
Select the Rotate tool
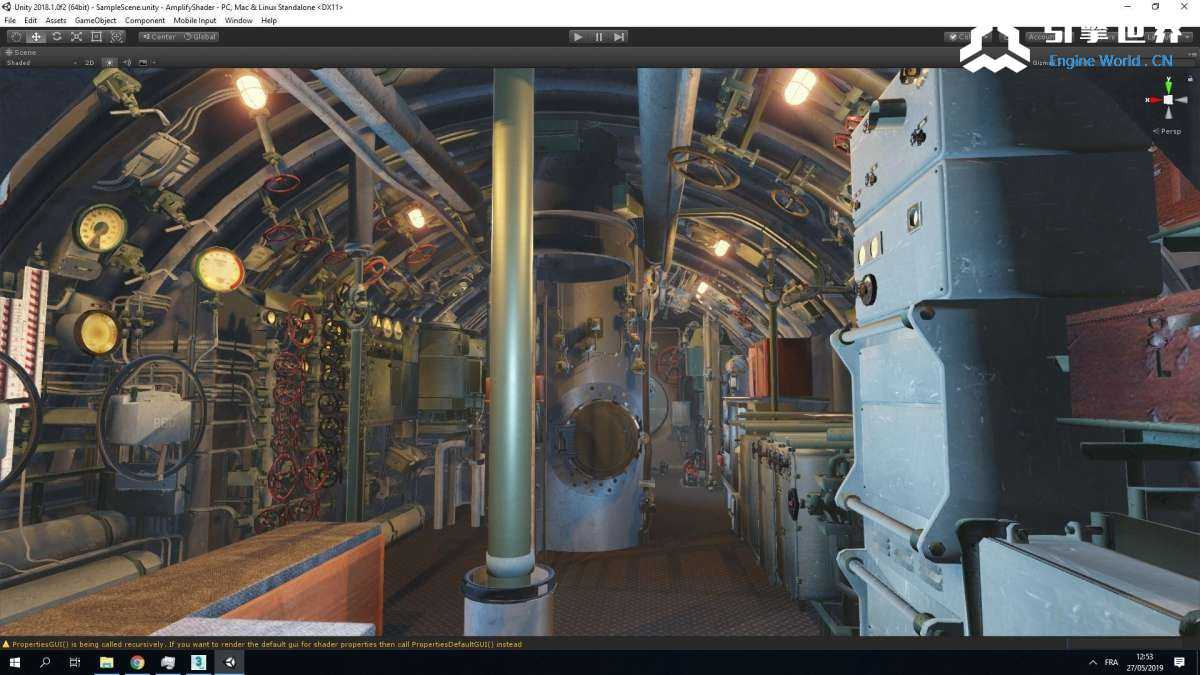point(56,37)
